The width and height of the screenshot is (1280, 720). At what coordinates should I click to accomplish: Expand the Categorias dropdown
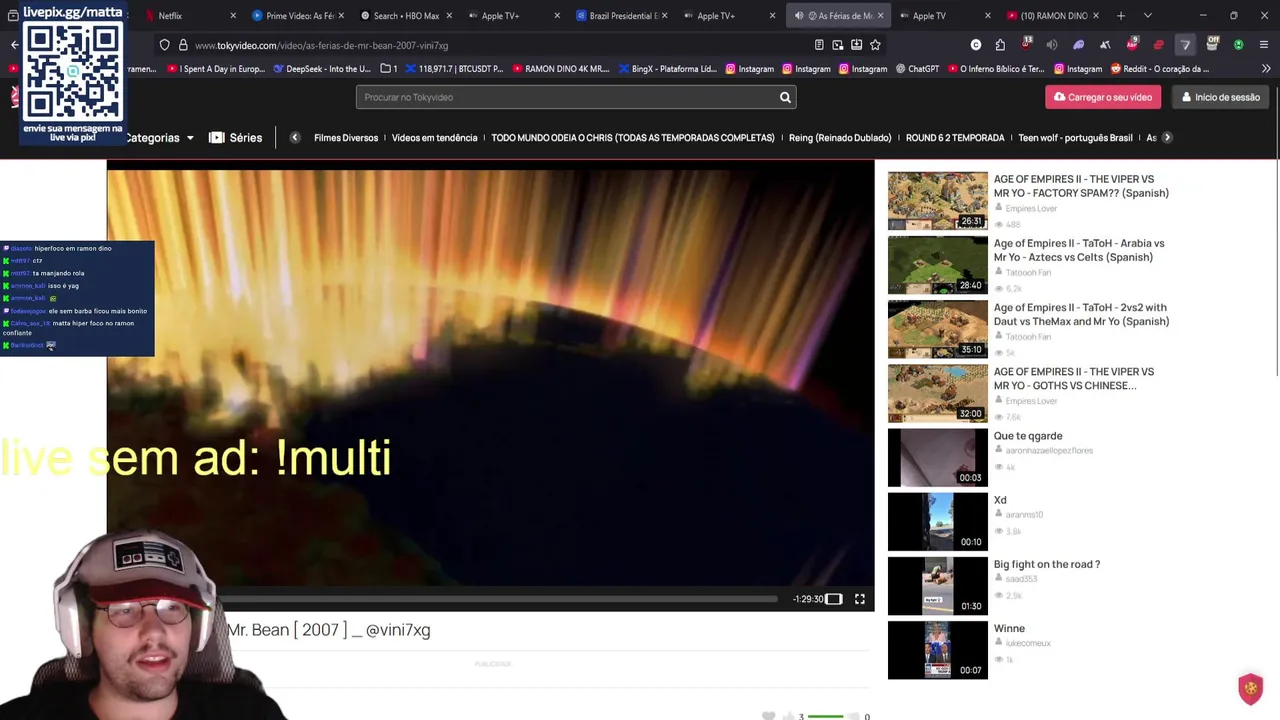(159, 138)
